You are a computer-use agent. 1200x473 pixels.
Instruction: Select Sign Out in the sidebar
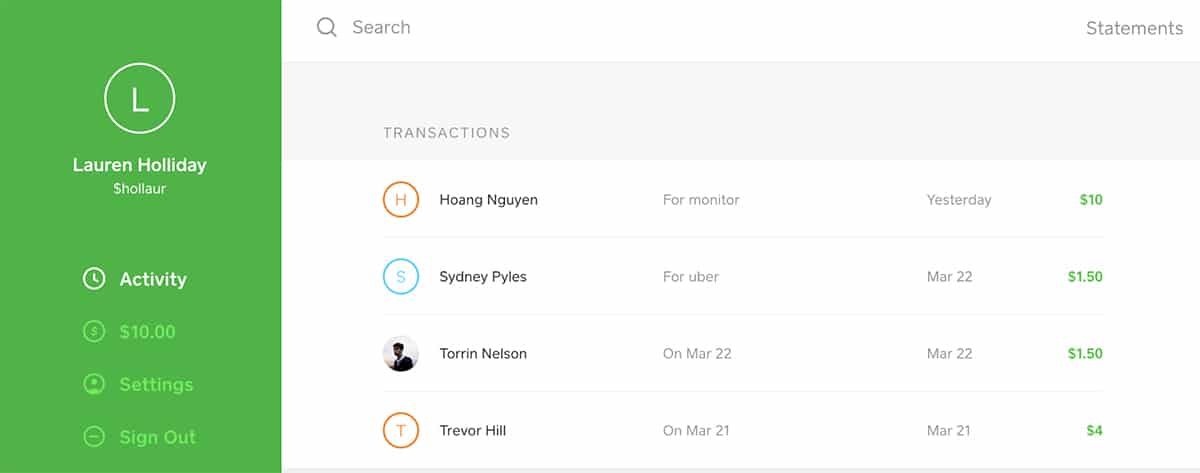(x=157, y=437)
